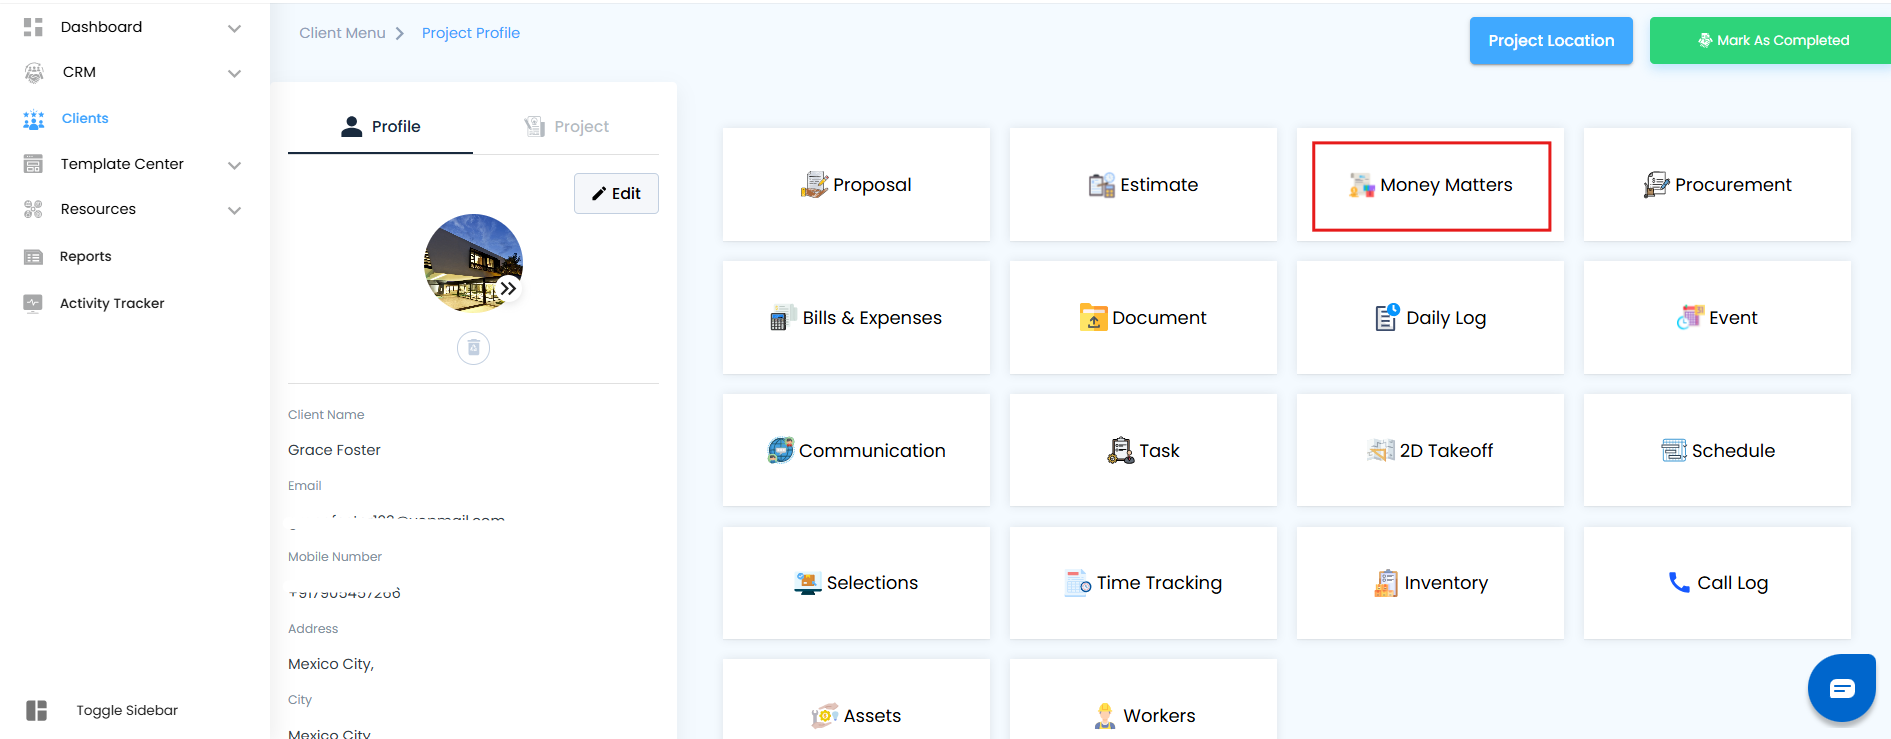Expand the Template Center chevron

coord(234,165)
